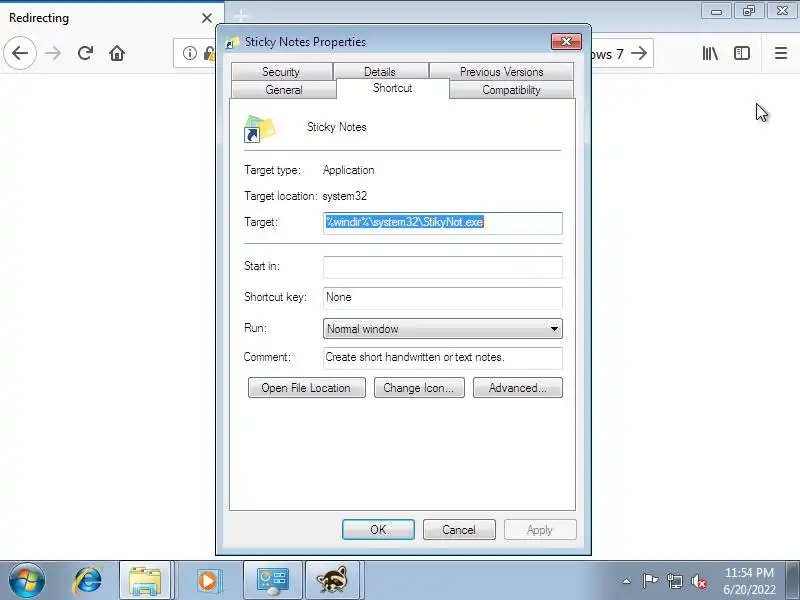Click the Sticky Notes shortcut icon in dialog
This screenshot has height=600, width=800.
pyautogui.click(x=260, y=128)
